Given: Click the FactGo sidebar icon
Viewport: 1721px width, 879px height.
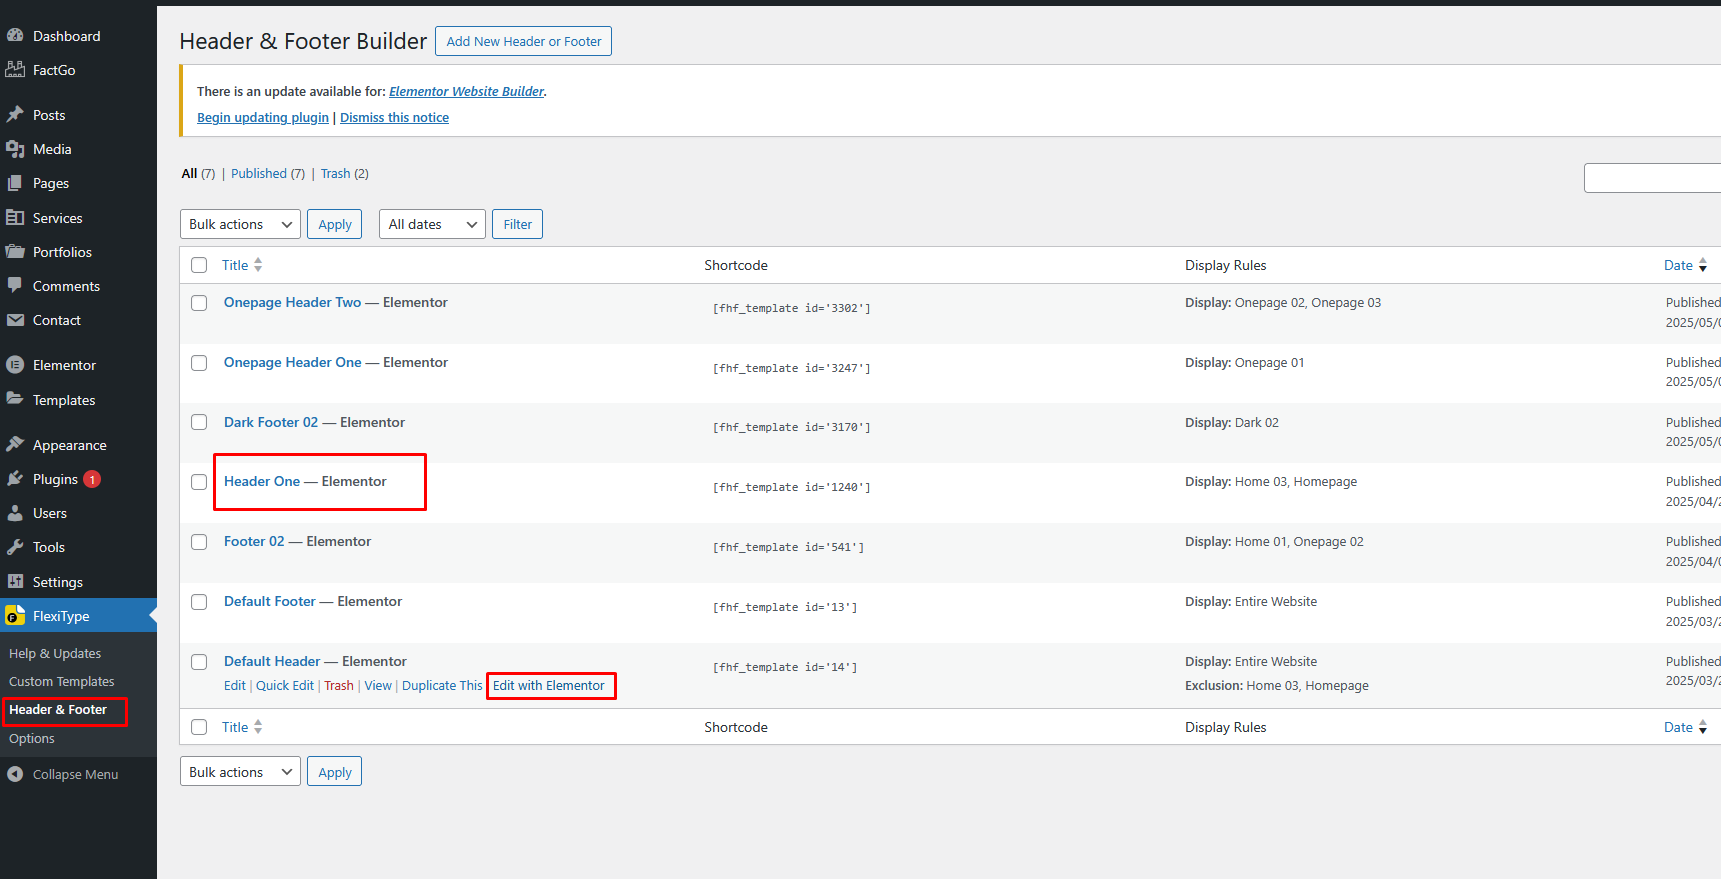Looking at the screenshot, I should click(15, 69).
